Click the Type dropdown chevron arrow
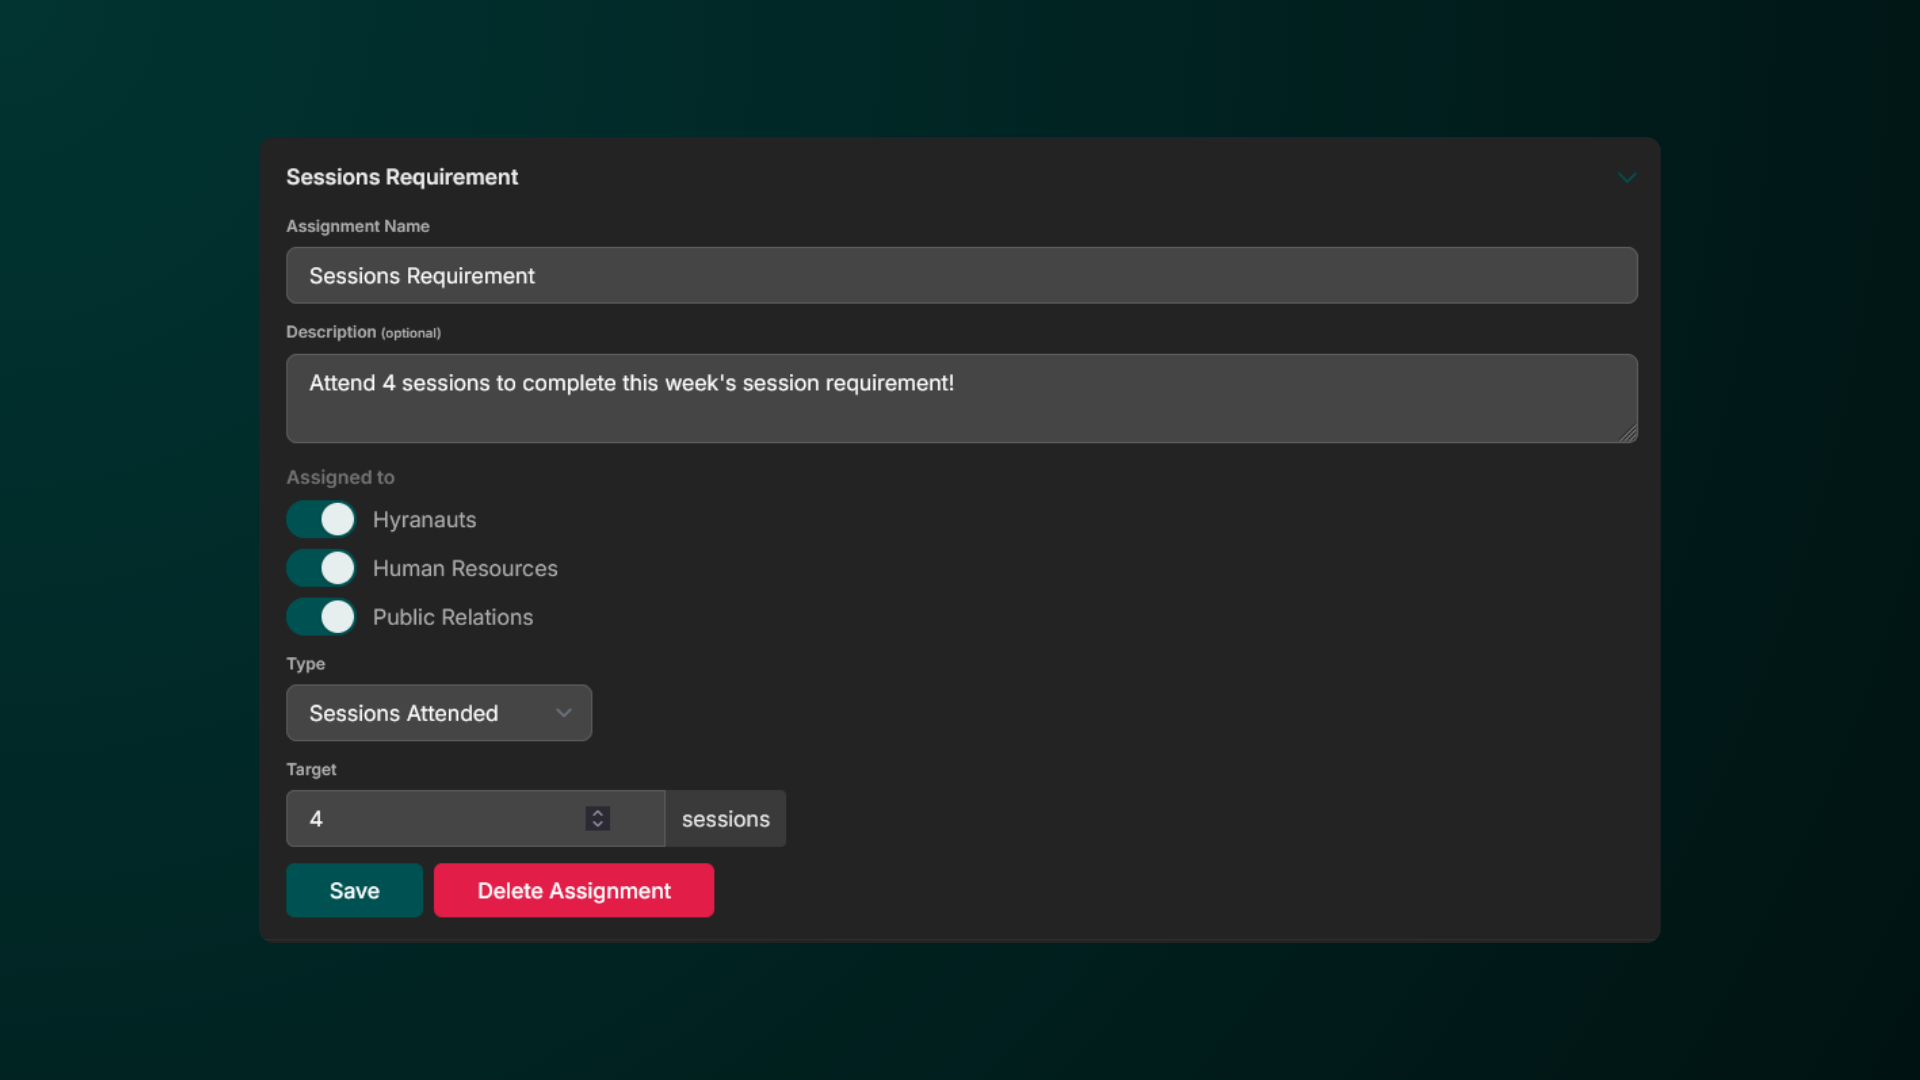The image size is (1920, 1080). coord(564,713)
